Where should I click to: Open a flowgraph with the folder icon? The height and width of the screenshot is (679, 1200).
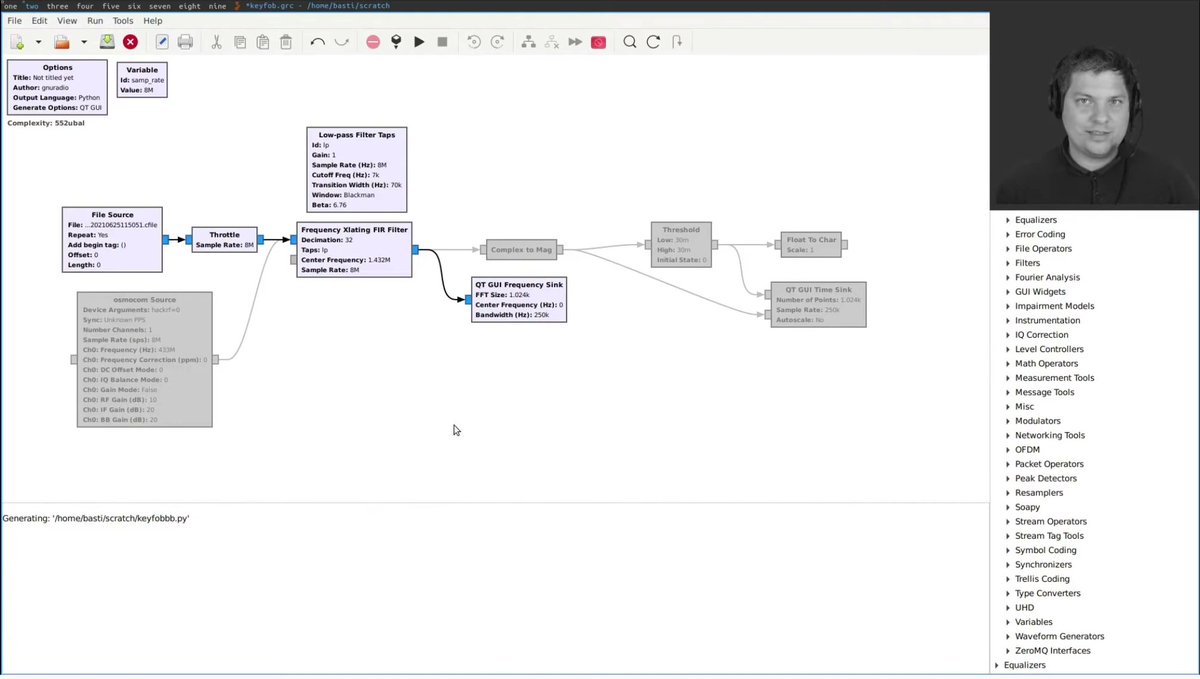point(62,42)
